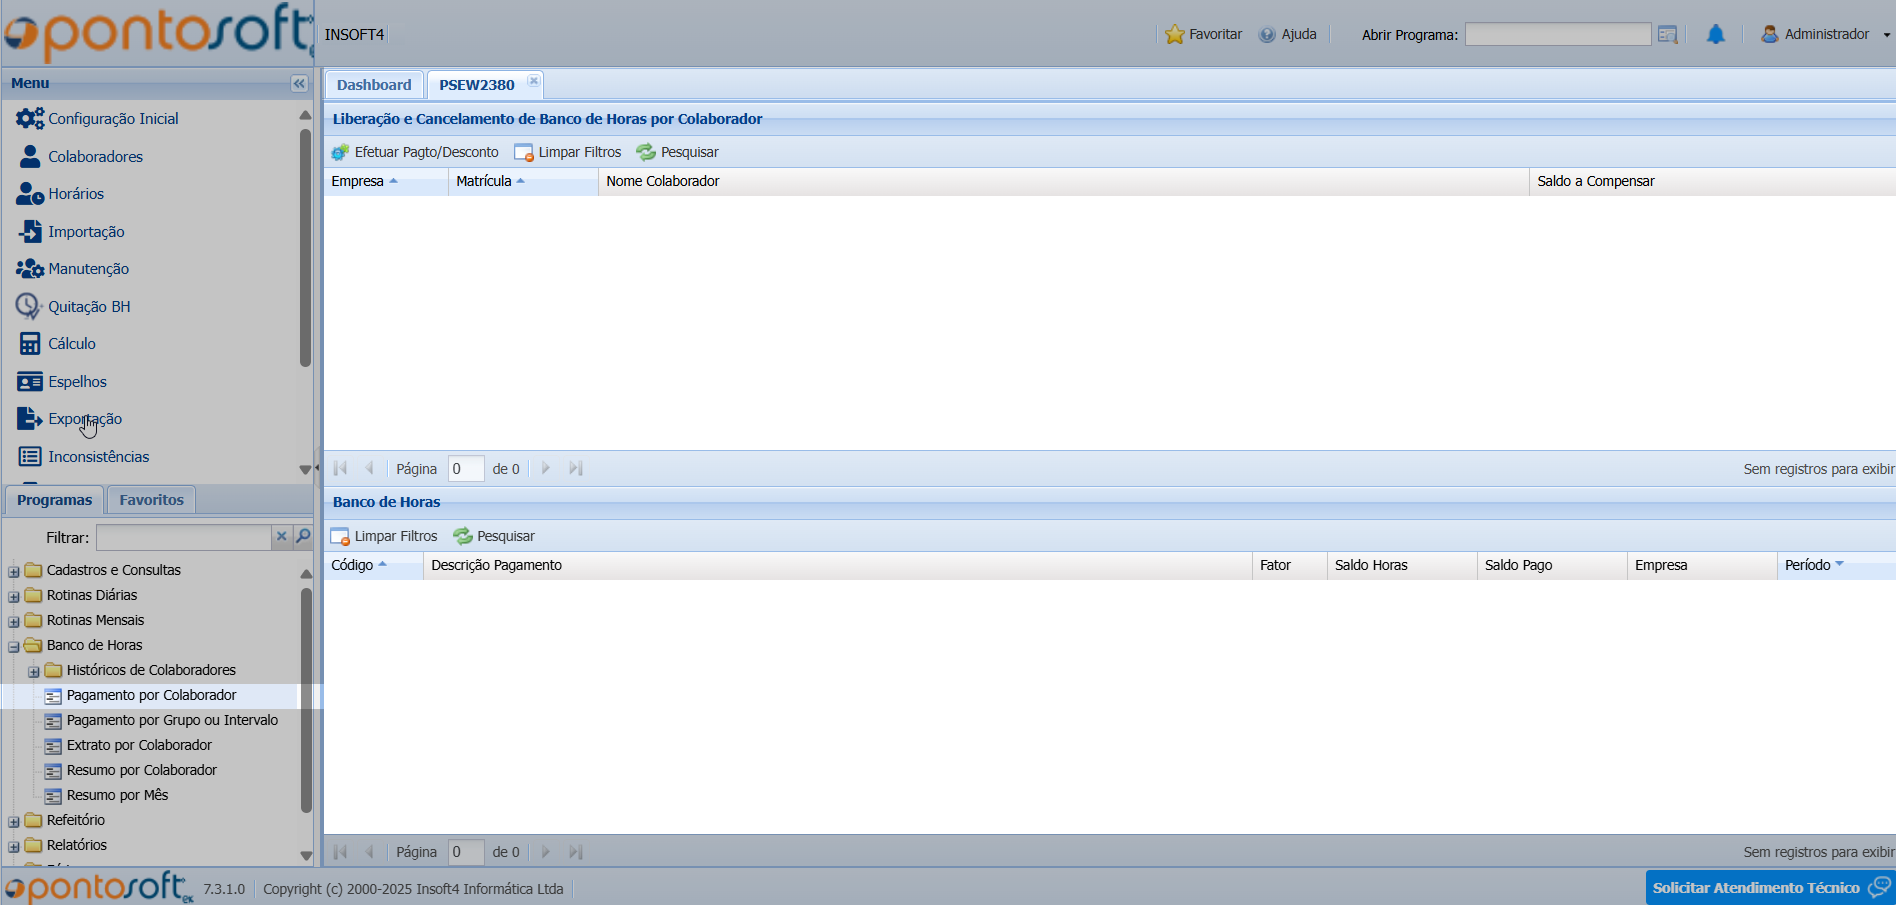
Task: Switch to the Dashboard tab
Action: coord(374,85)
